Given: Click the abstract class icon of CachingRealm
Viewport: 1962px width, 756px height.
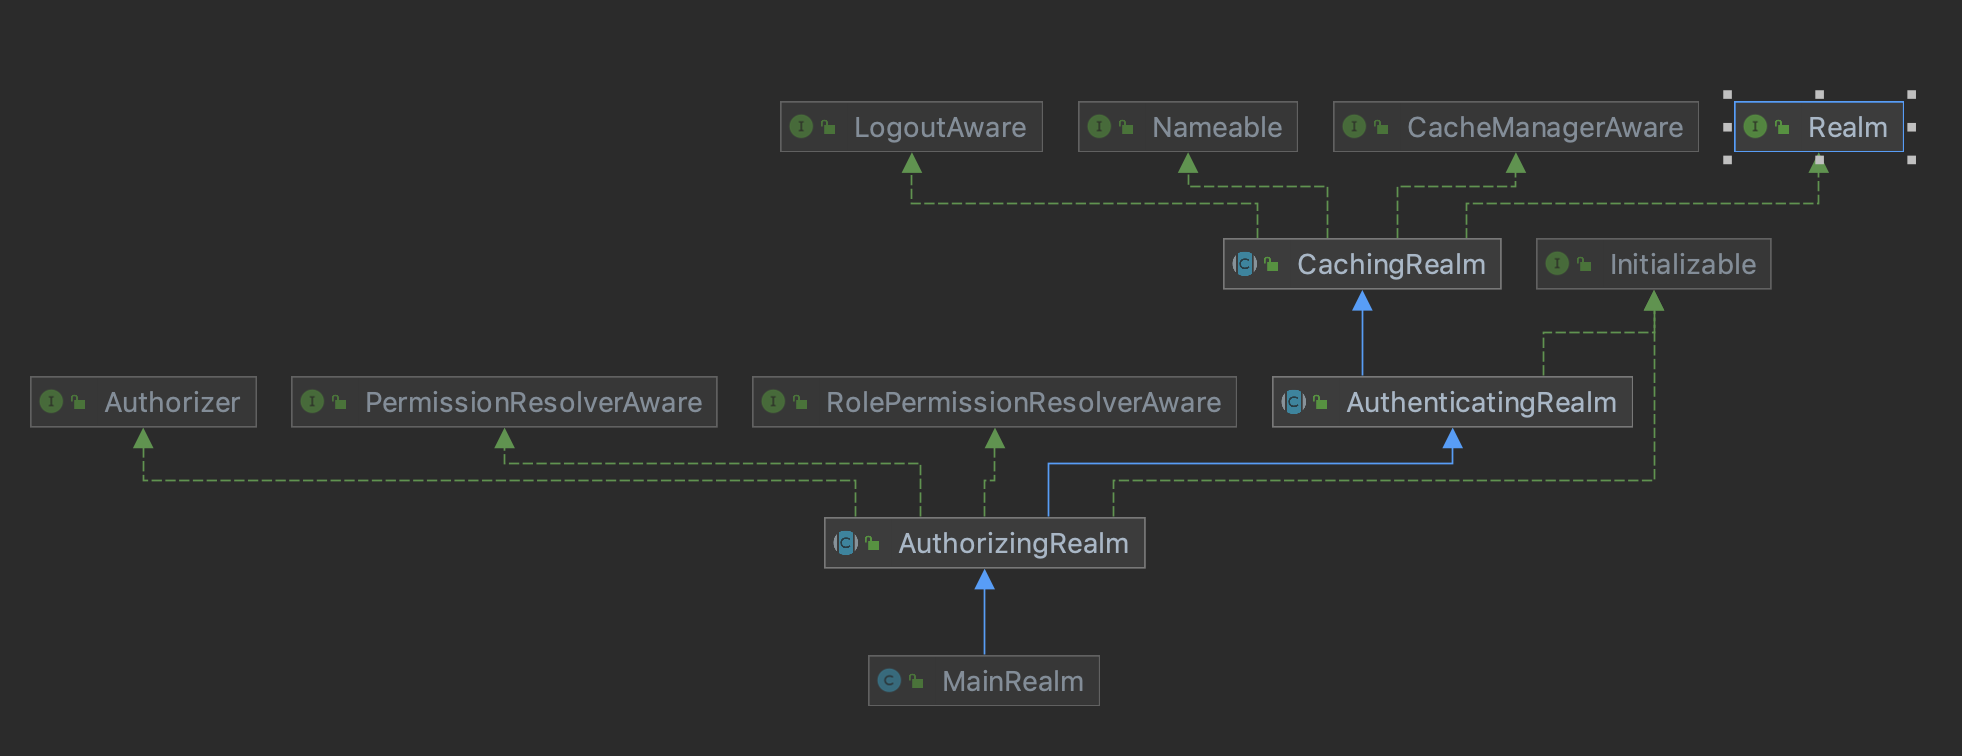Looking at the screenshot, I should pyautogui.click(x=1244, y=264).
